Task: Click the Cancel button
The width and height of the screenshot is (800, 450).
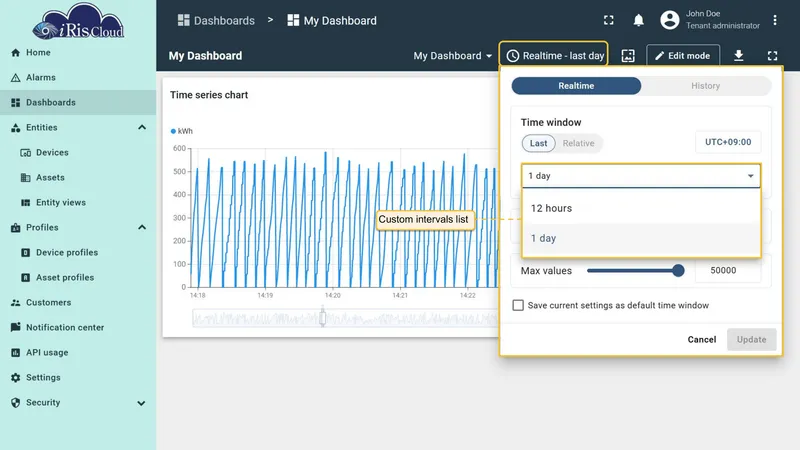Action: pyautogui.click(x=702, y=339)
